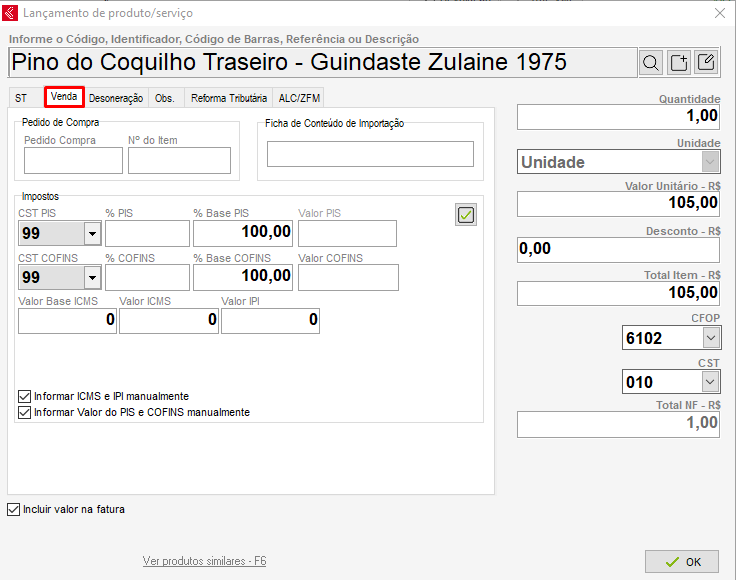Open the Unidade dropdown arrow
The width and height of the screenshot is (736, 580).
pyautogui.click(x=710, y=162)
